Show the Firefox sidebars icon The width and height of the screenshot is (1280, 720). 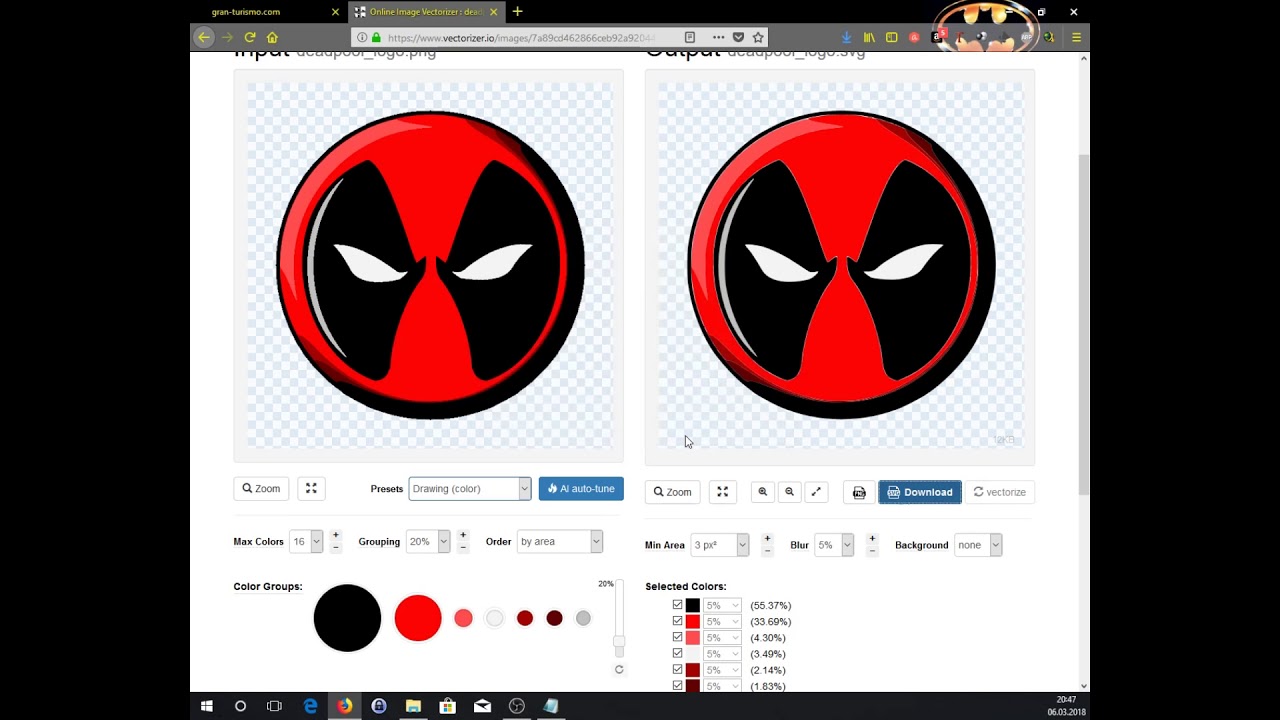[x=891, y=37]
